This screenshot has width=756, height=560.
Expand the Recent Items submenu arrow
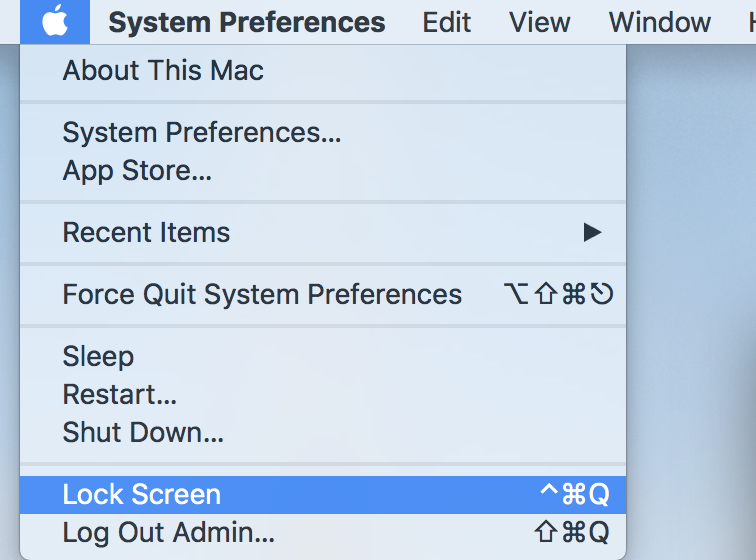point(592,232)
